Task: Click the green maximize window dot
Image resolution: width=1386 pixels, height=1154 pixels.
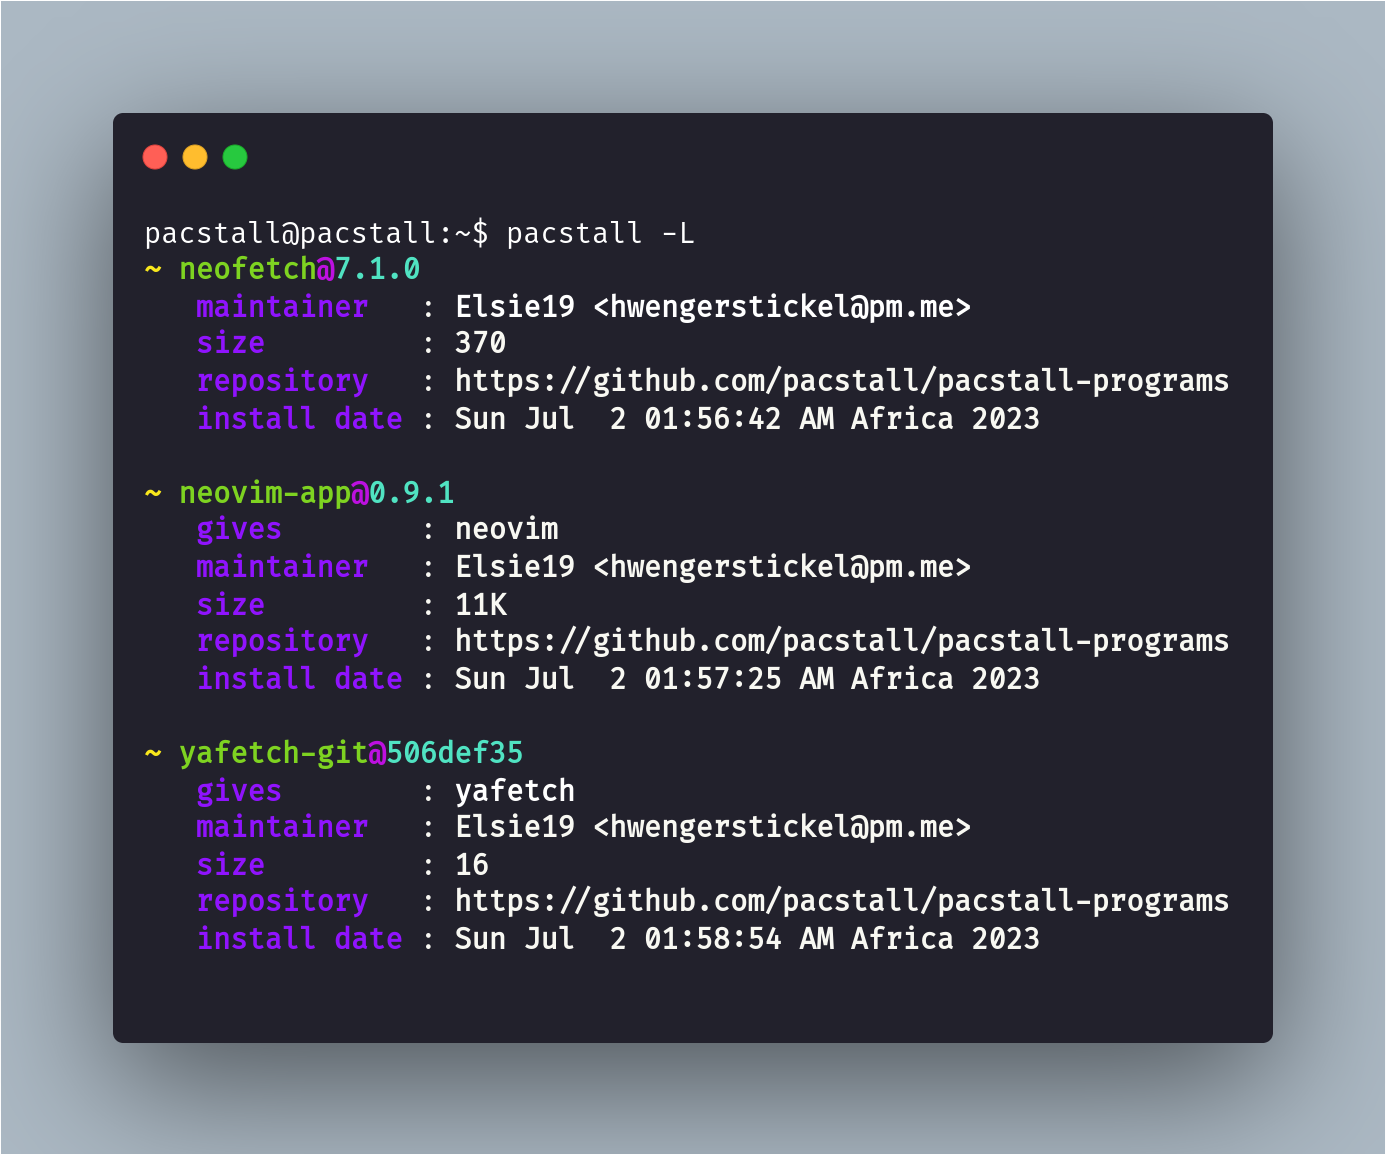Action: coord(235,157)
